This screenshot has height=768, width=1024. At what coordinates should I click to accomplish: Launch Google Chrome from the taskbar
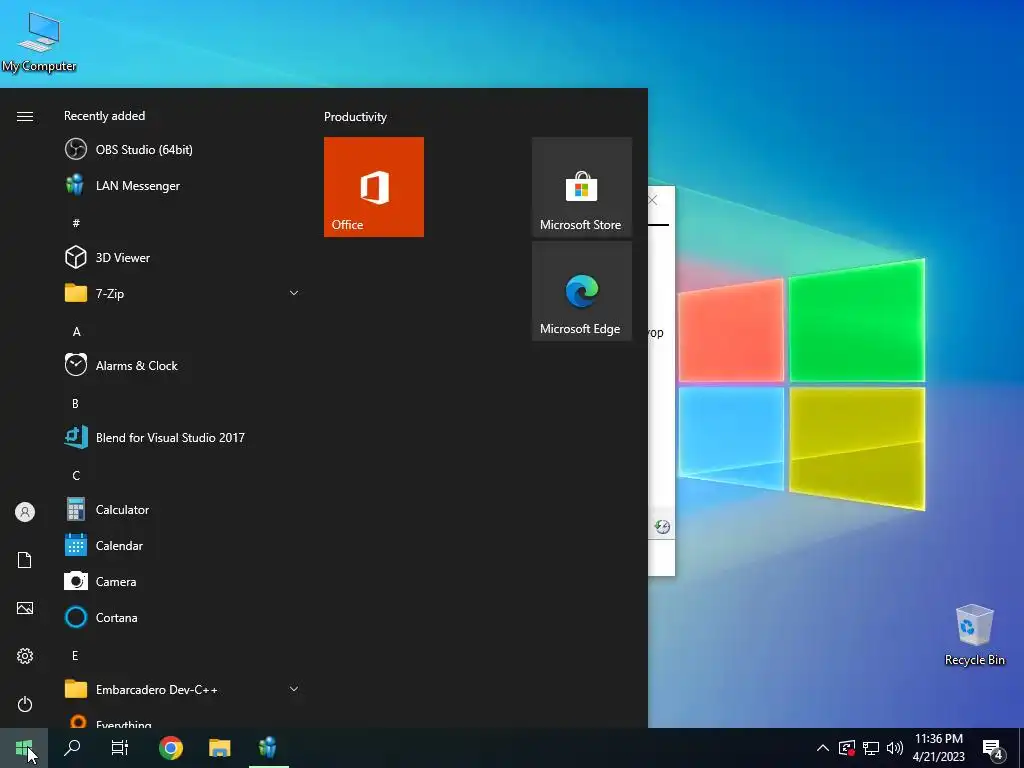[x=171, y=748]
